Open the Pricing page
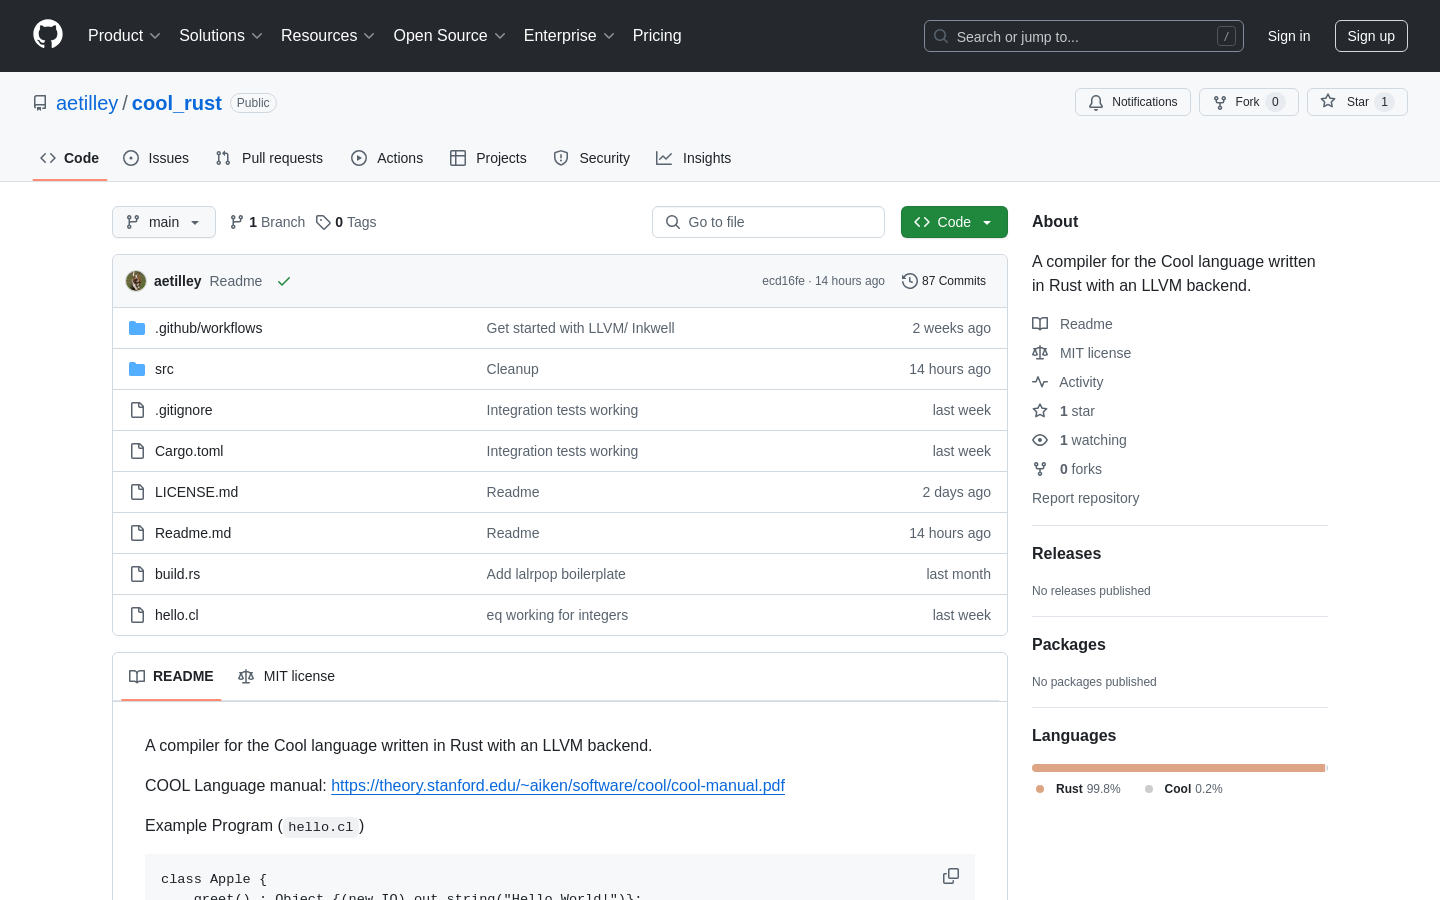The image size is (1440, 900). click(657, 35)
